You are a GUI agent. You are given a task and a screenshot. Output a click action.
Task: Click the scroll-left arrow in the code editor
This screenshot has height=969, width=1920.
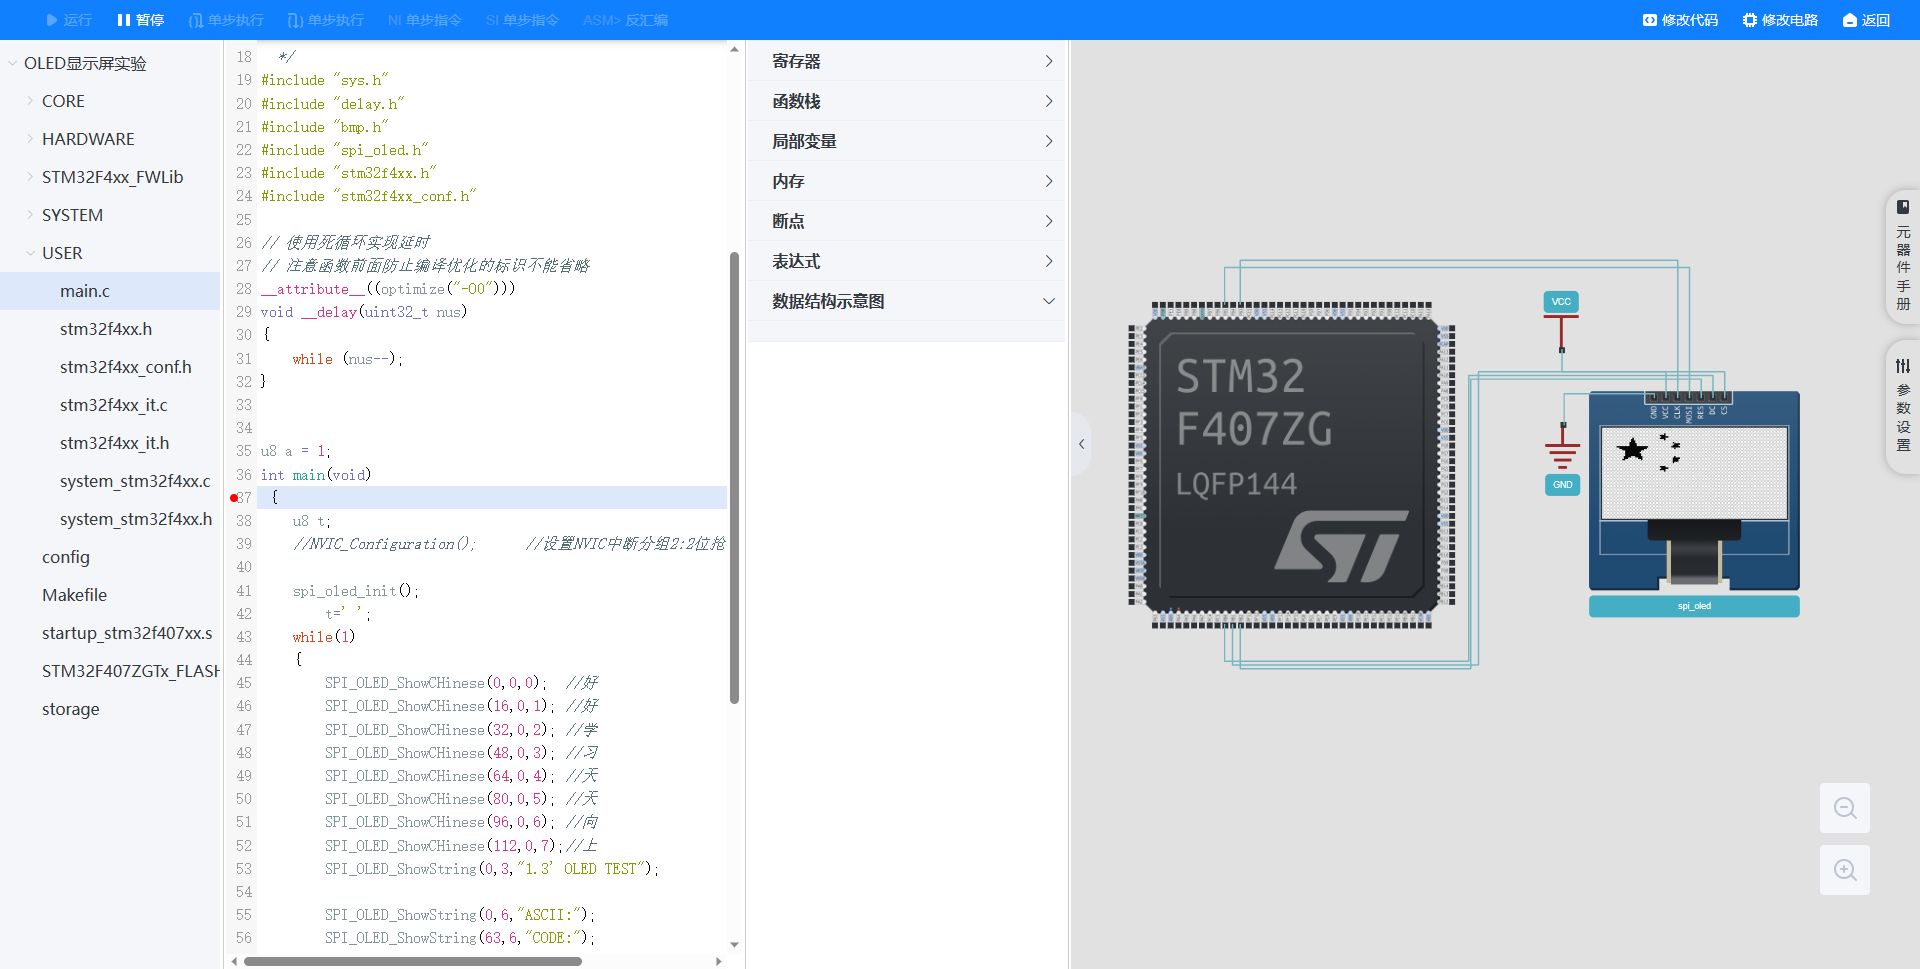pos(235,961)
